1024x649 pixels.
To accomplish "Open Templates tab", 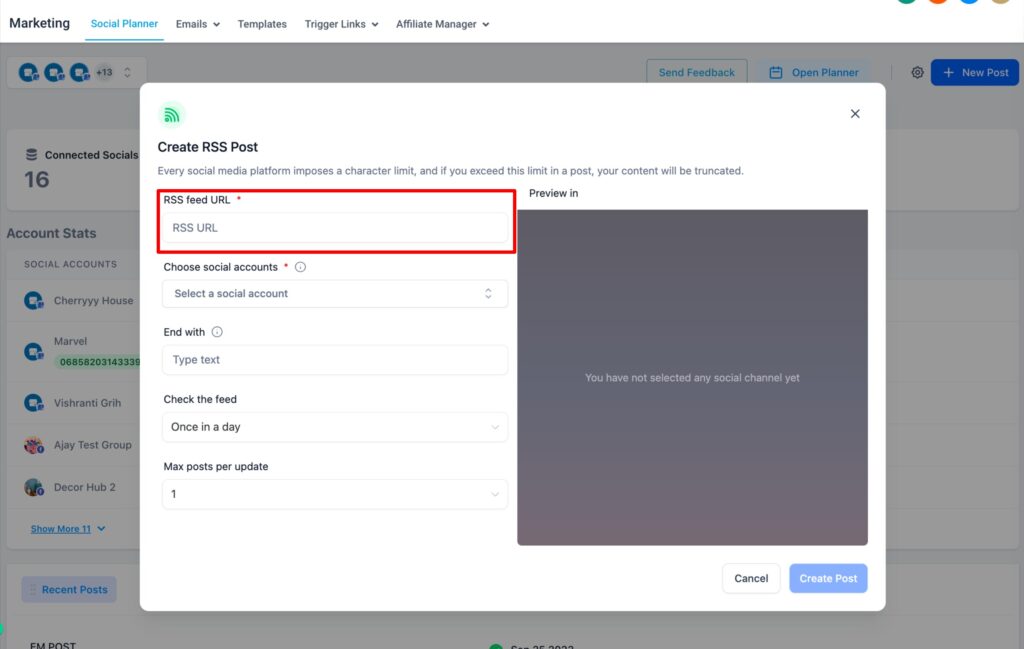I will coord(262,24).
